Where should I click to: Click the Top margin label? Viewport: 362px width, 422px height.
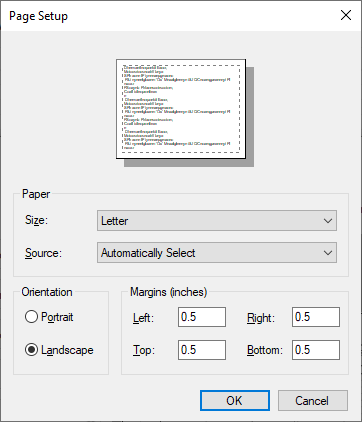click(144, 350)
